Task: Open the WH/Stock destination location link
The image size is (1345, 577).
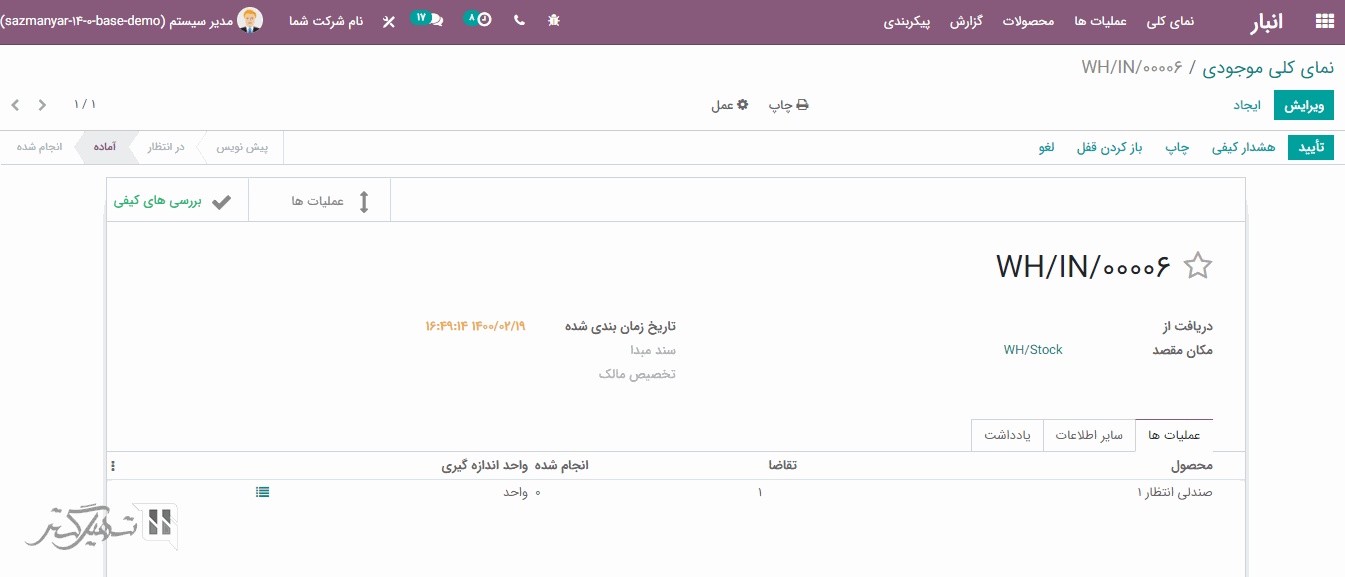Action: click(1033, 350)
